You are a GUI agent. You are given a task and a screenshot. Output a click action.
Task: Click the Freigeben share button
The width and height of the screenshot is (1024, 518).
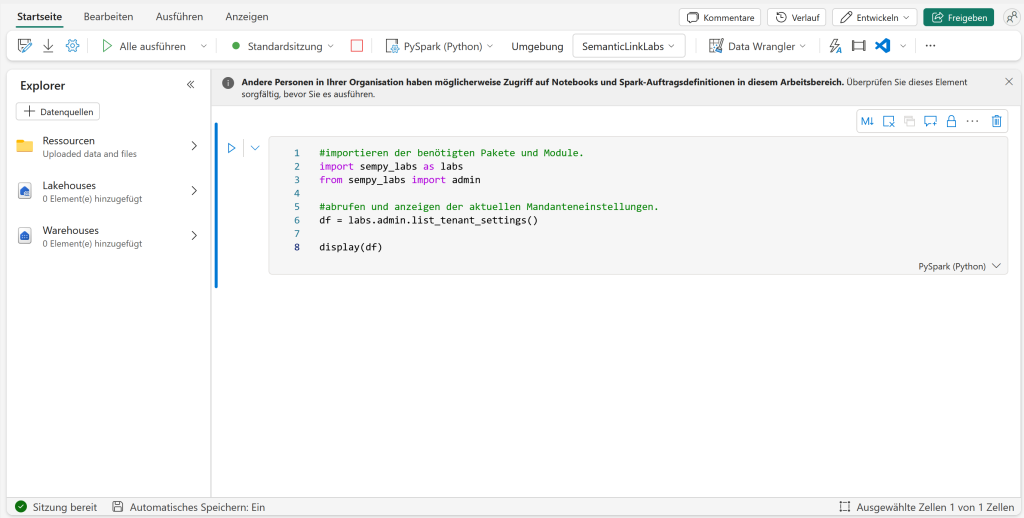958,18
